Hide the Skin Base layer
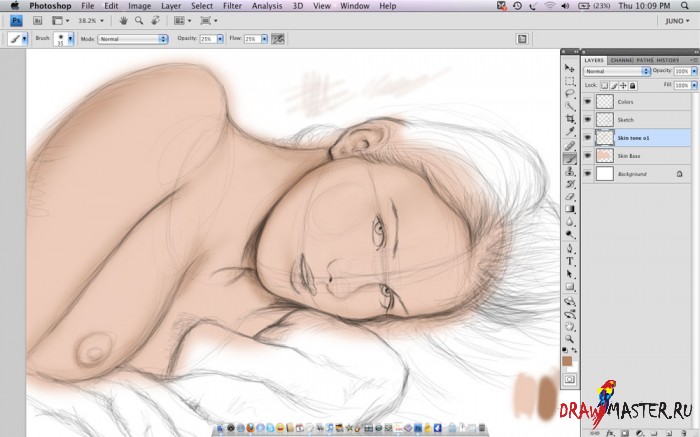 (x=588, y=156)
